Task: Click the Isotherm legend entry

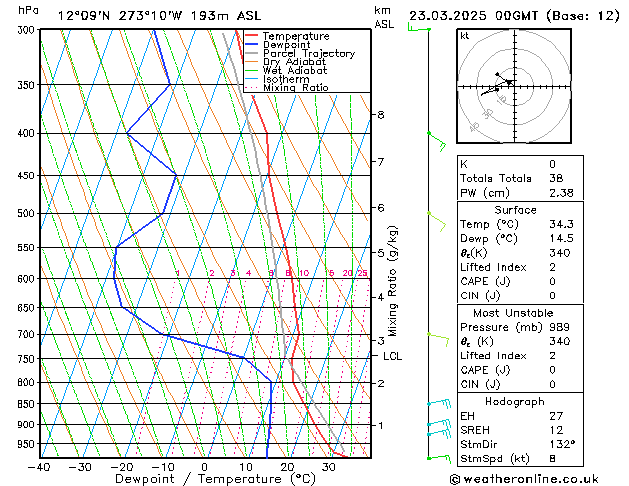Action: (277, 79)
